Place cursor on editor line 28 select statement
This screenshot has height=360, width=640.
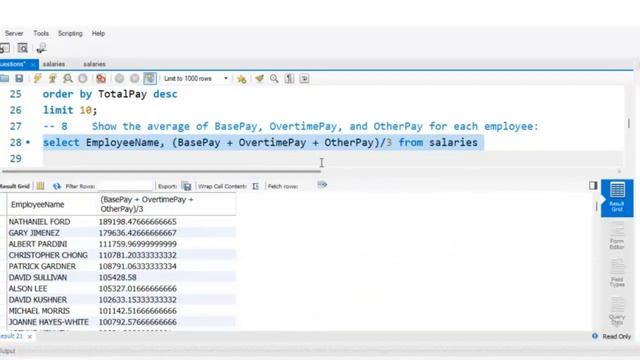(260, 142)
